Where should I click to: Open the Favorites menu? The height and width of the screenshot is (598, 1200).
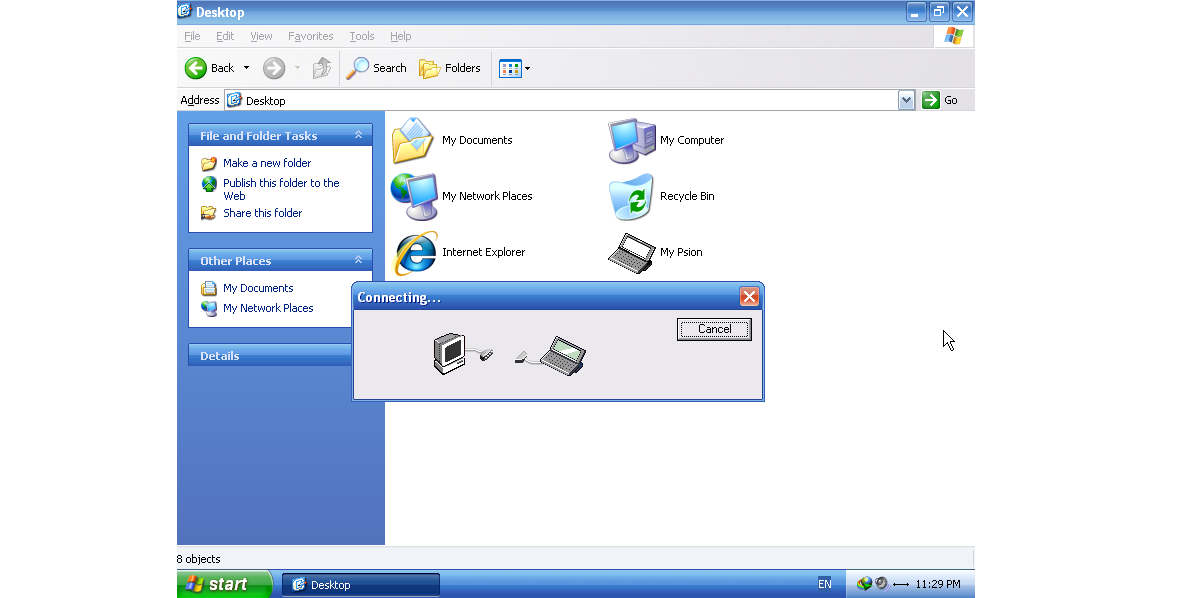pyautogui.click(x=311, y=36)
